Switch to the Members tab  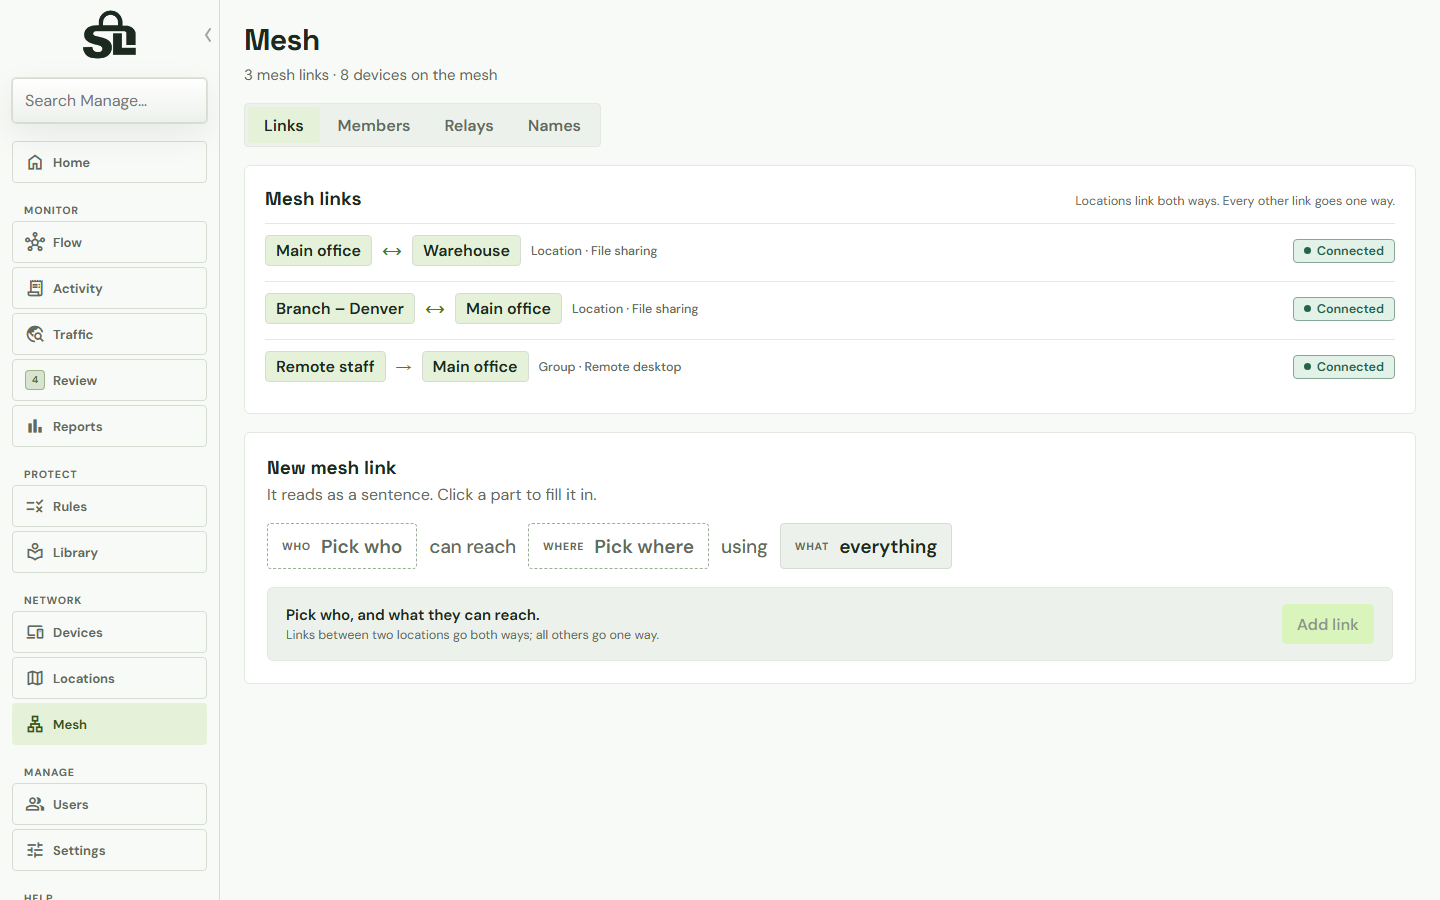pyautogui.click(x=374, y=125)
